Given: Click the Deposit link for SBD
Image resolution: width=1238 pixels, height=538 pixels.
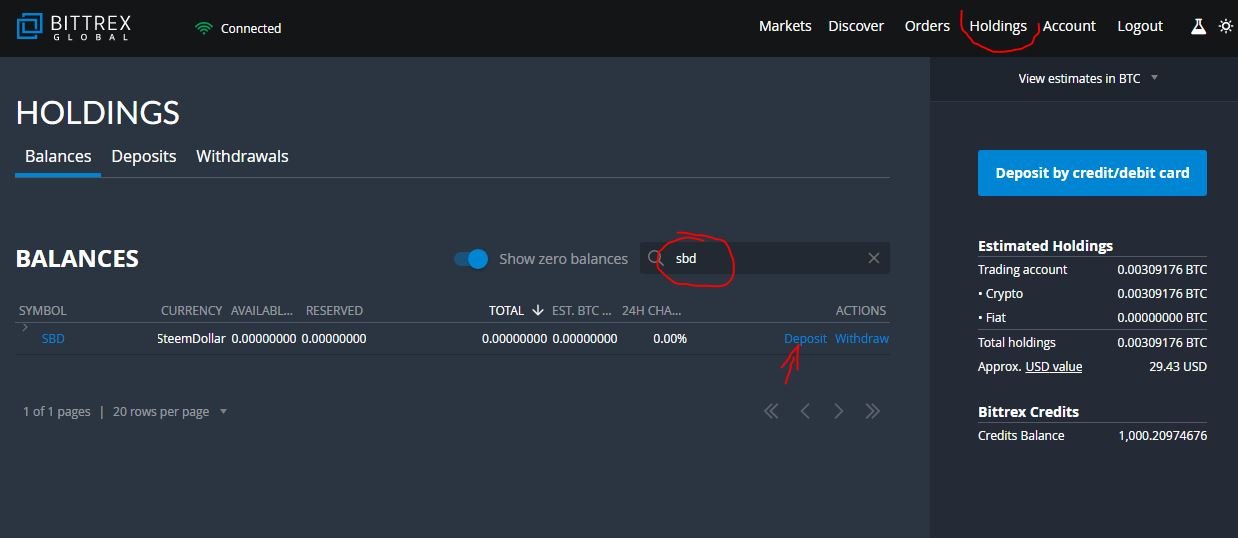Looking at the screenshot, I should 805,338.
